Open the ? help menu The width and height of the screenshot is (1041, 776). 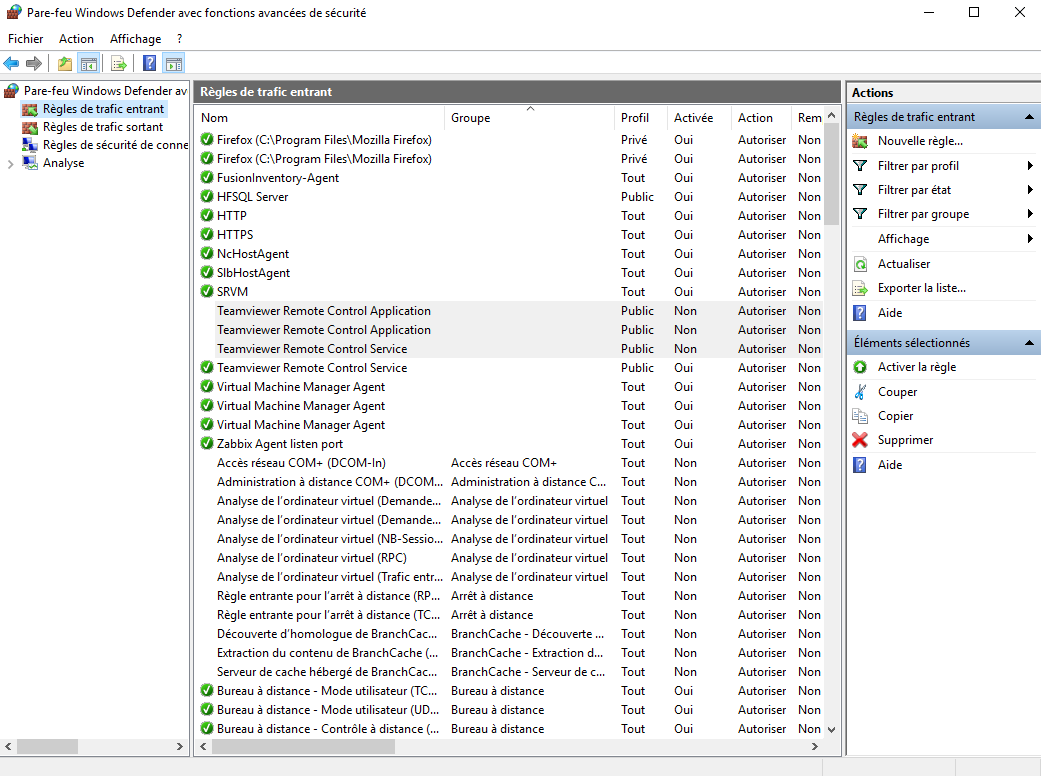179,39
